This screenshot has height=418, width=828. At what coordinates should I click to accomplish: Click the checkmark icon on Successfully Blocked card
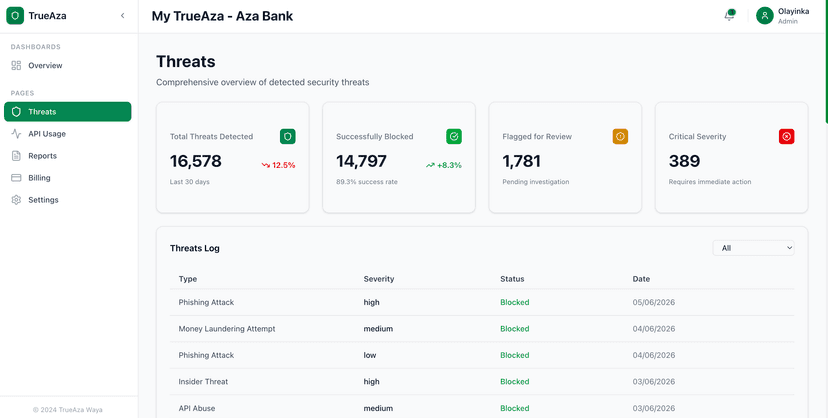tap(454, 137)
